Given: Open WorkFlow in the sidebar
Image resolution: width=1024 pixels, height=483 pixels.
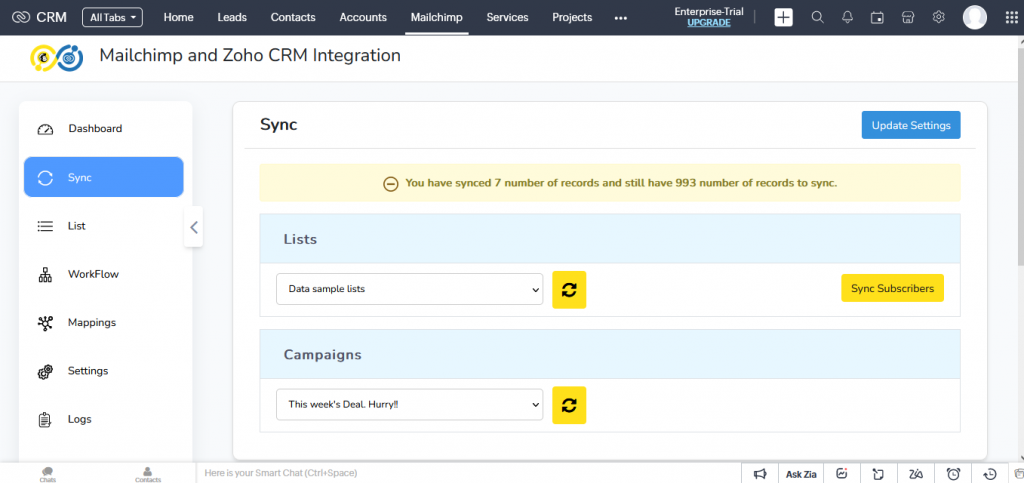Looking at the screenshot, I should pos(103,274).
